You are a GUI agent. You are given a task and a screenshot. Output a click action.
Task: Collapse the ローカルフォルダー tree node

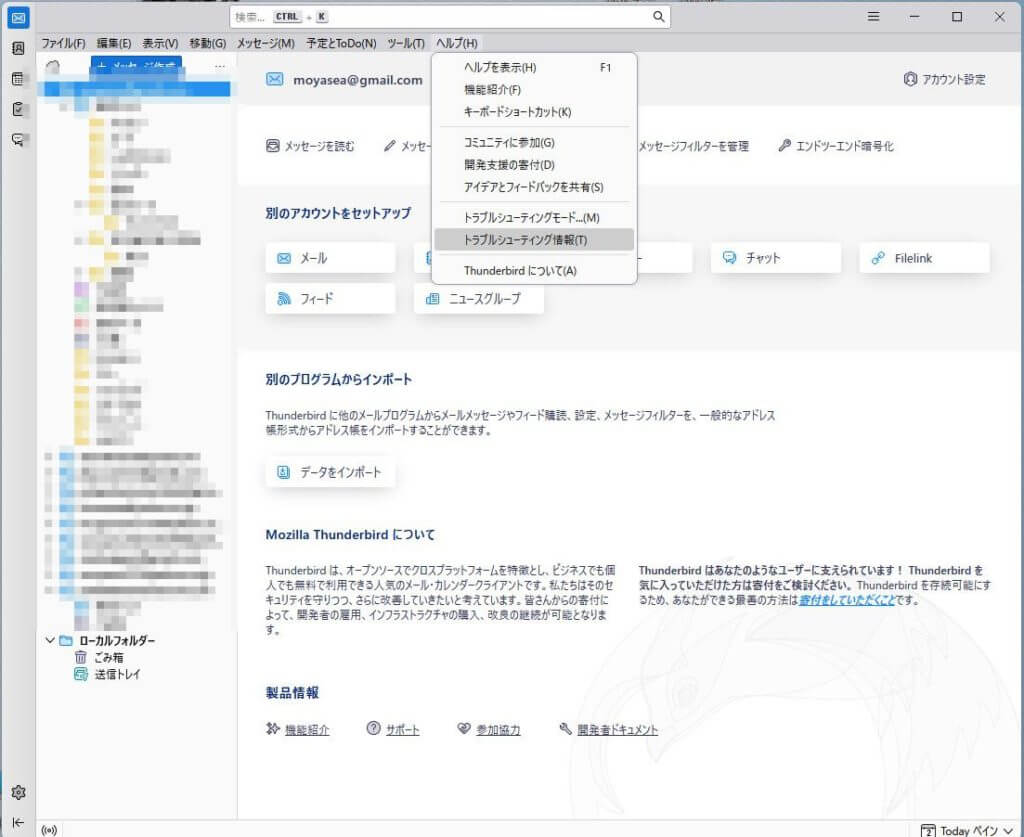(x=50, y=640)
